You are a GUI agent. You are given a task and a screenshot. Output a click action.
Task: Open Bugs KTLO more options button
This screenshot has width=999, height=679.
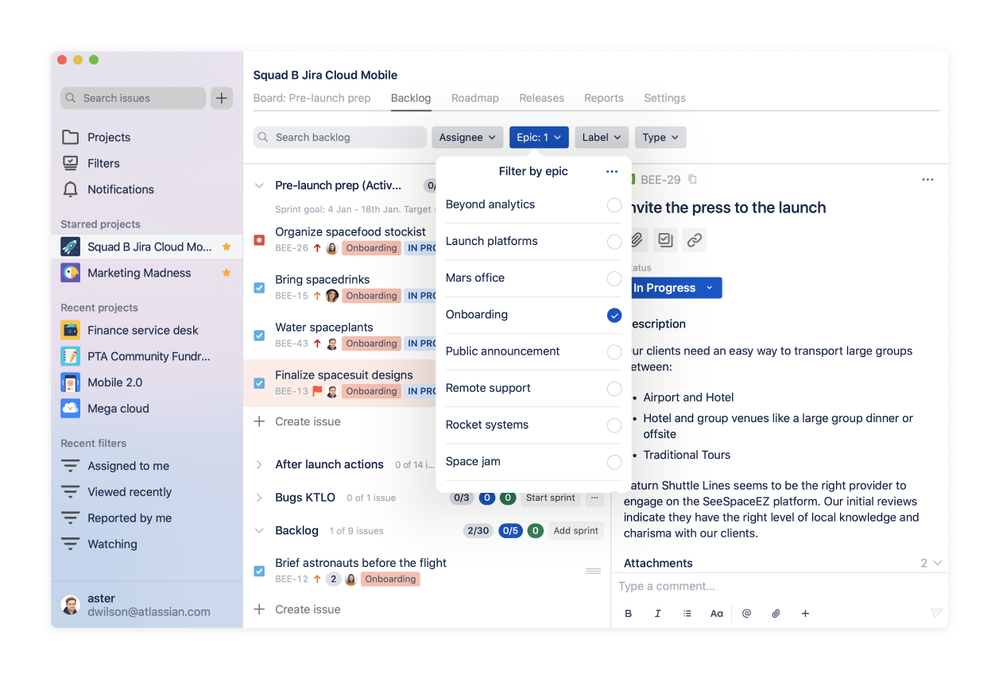pyautogui.click(x=594, y=497)
